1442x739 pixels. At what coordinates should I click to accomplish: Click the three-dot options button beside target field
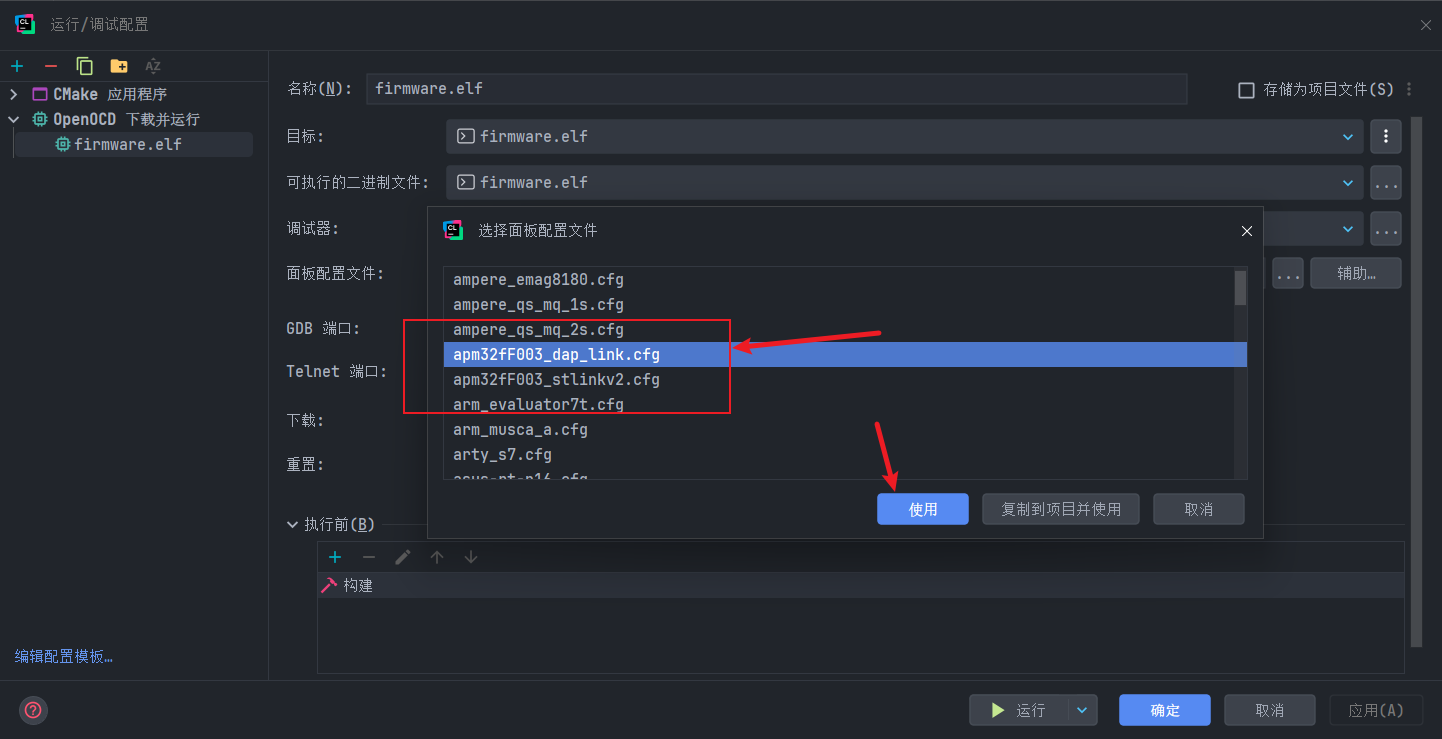1385,136
